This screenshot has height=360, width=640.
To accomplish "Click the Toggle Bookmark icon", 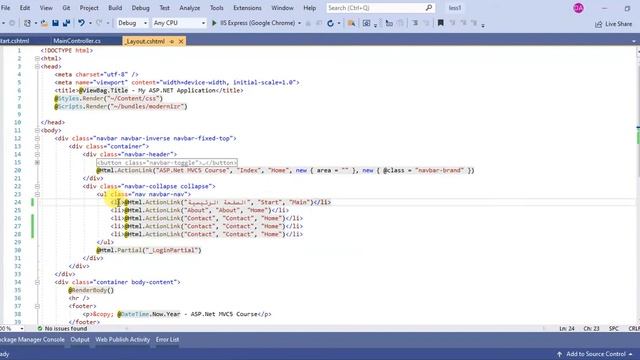I will click(440, 23).
